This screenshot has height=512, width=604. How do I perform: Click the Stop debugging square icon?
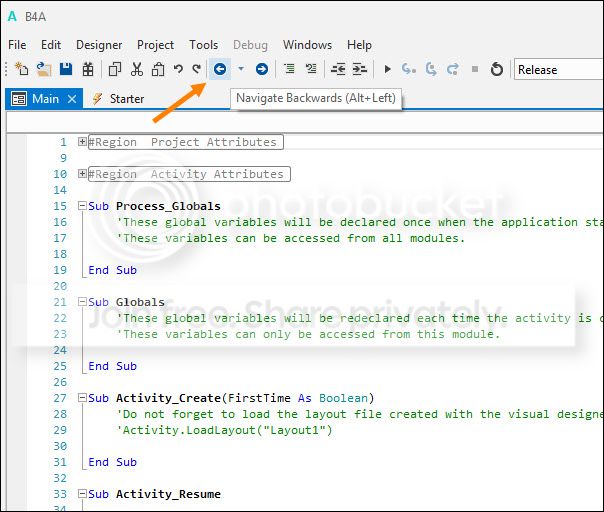pyautogui.click(x=475, y=69)
